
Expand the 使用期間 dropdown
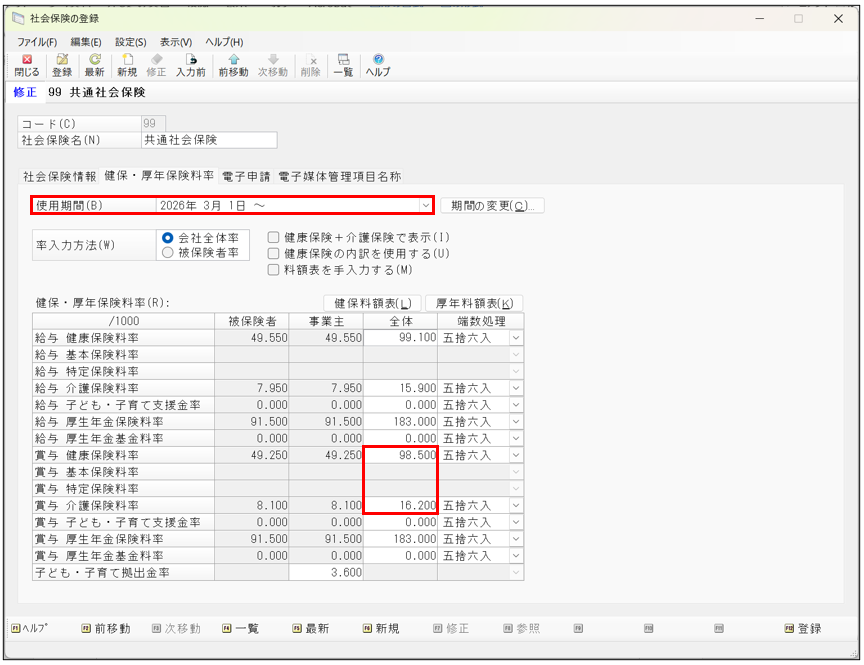pyautogui.click(x=426, y=205)
